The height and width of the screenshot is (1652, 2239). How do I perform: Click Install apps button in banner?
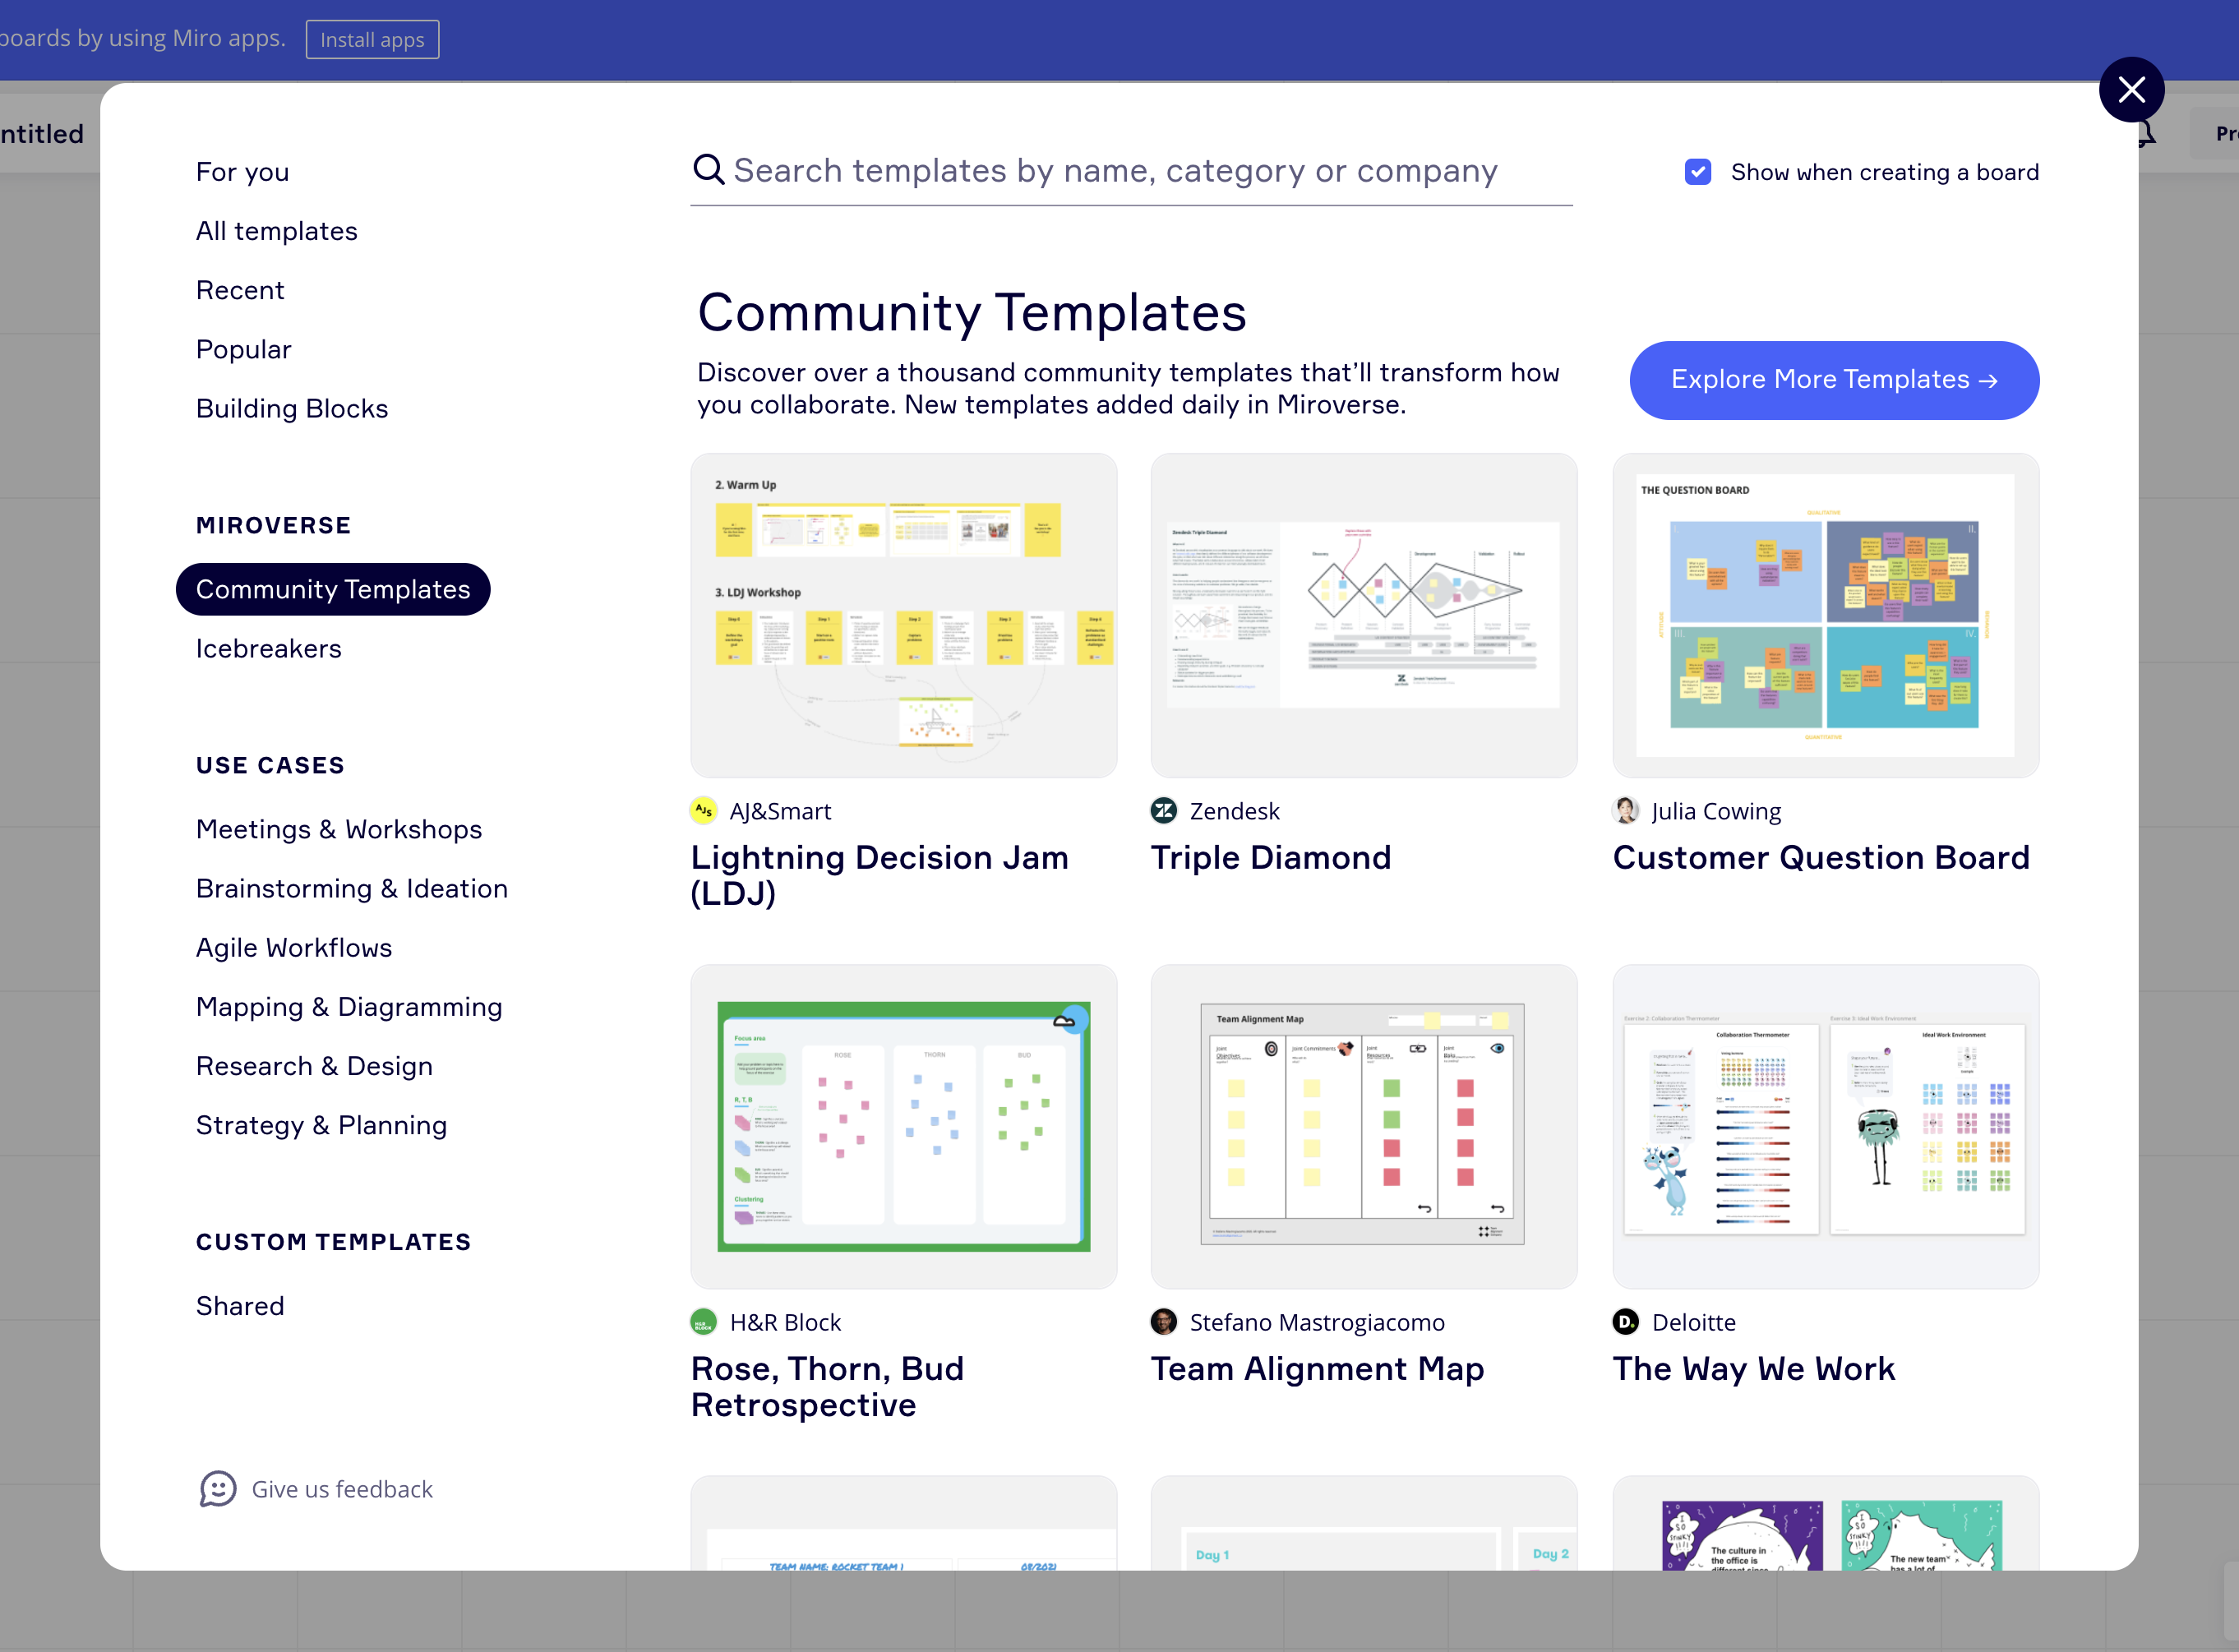point(372,40)
